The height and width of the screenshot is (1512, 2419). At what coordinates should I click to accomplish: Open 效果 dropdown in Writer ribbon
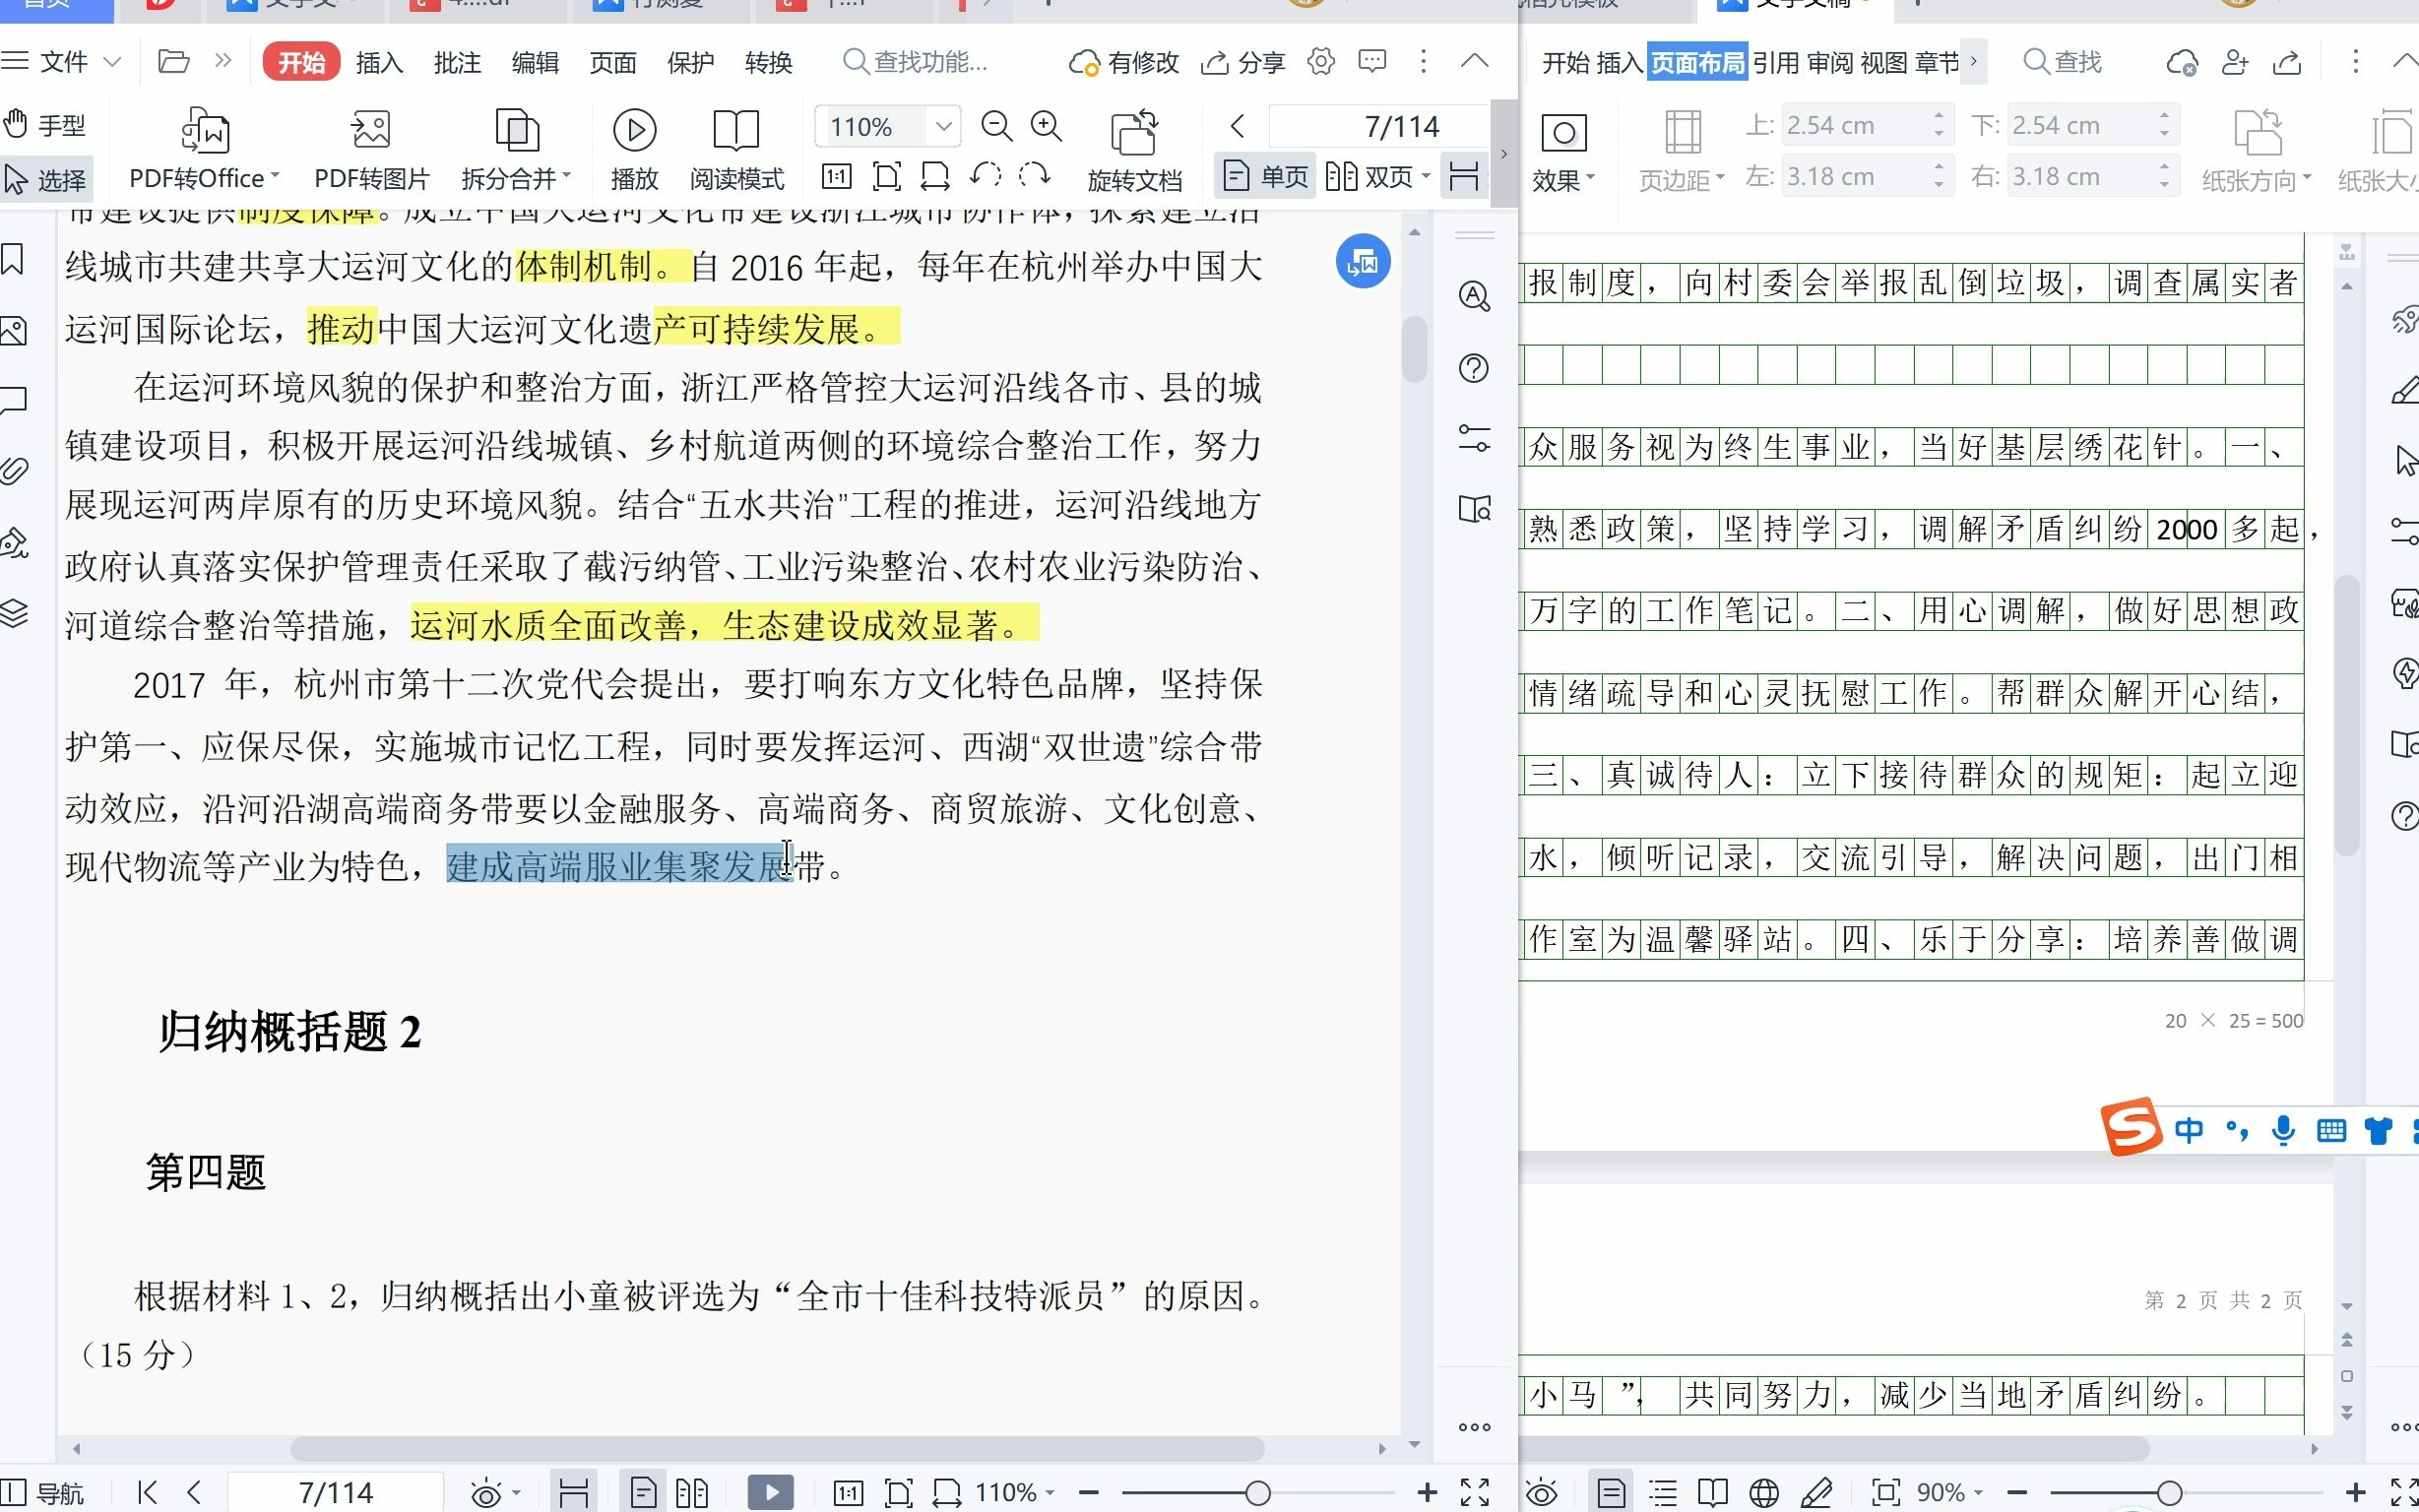coord(1564,150)
